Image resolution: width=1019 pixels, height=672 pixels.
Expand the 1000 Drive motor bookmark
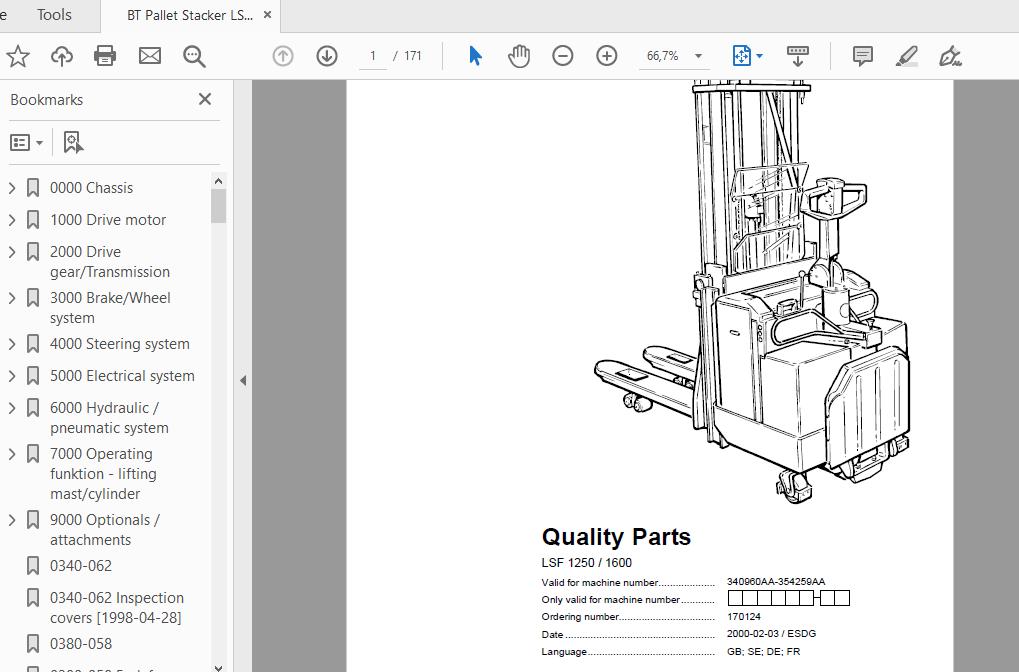pyautogui.click(x=12, y=220)
